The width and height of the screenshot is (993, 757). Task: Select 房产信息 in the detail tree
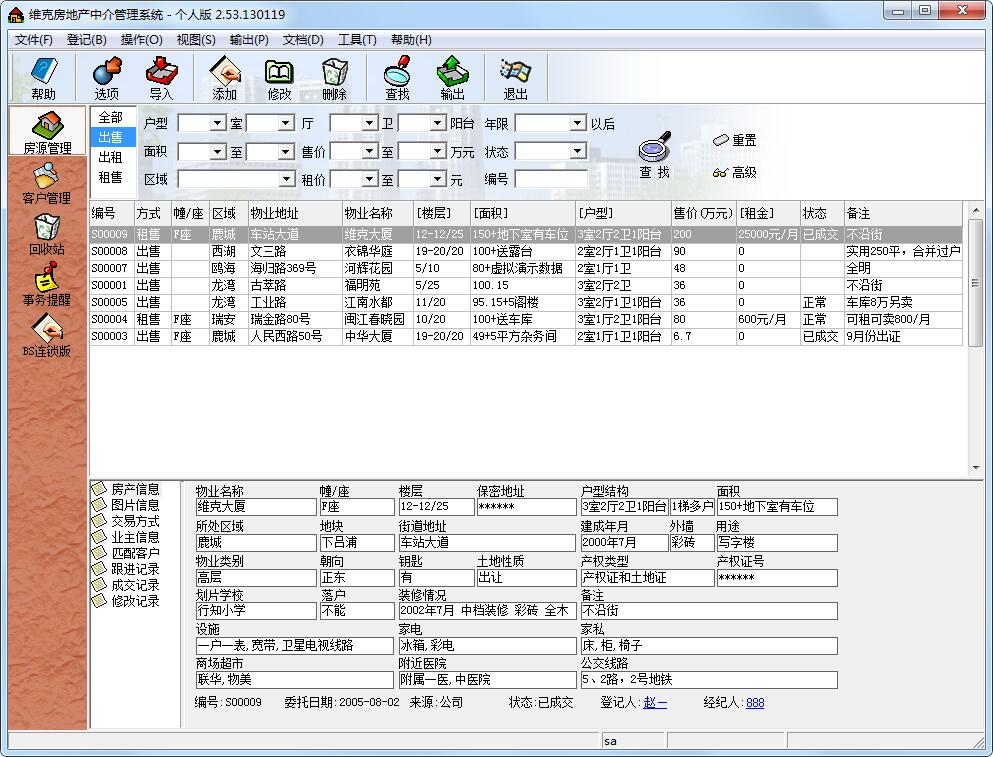pos(127,489)
